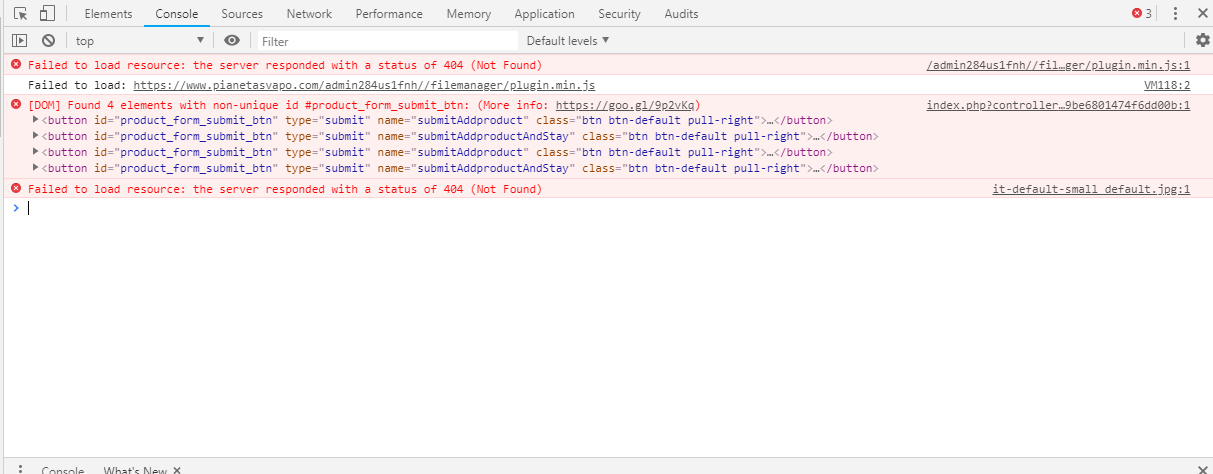Screen dimensions: 1213x474
Task: Open the it-default-small_default.jpg:1 source link
Action: tap(1091, 189)
